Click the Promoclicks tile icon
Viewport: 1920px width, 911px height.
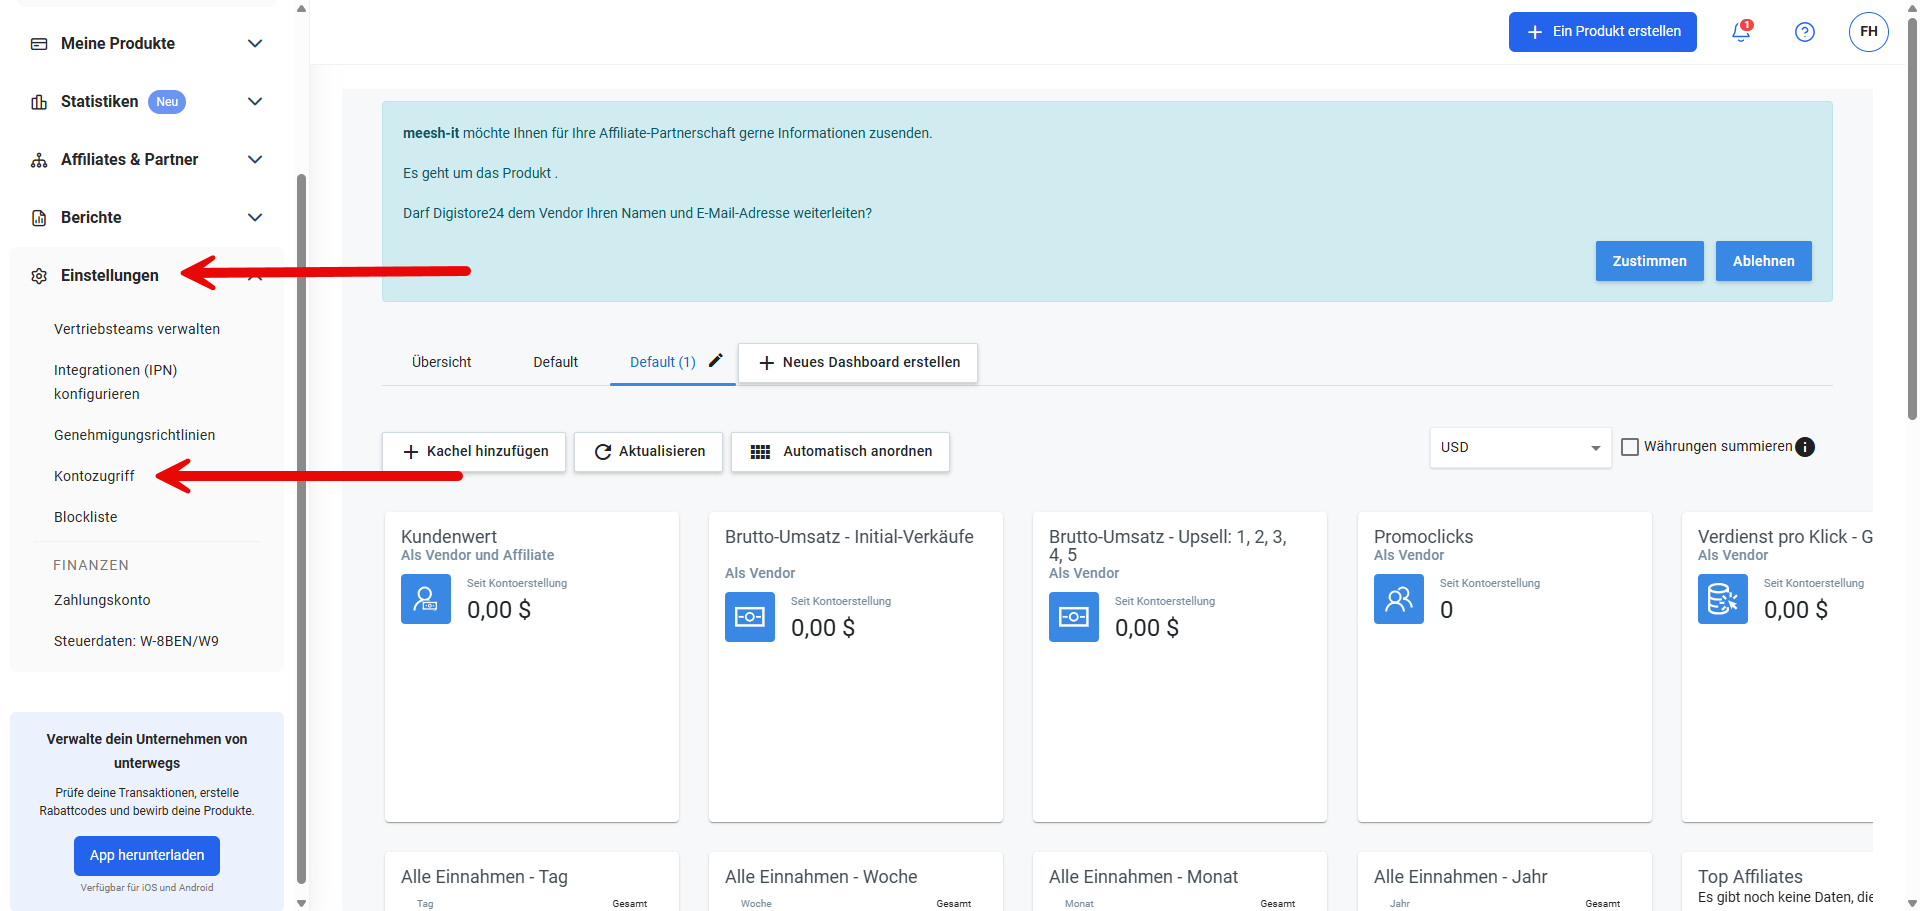point(1399,599)
